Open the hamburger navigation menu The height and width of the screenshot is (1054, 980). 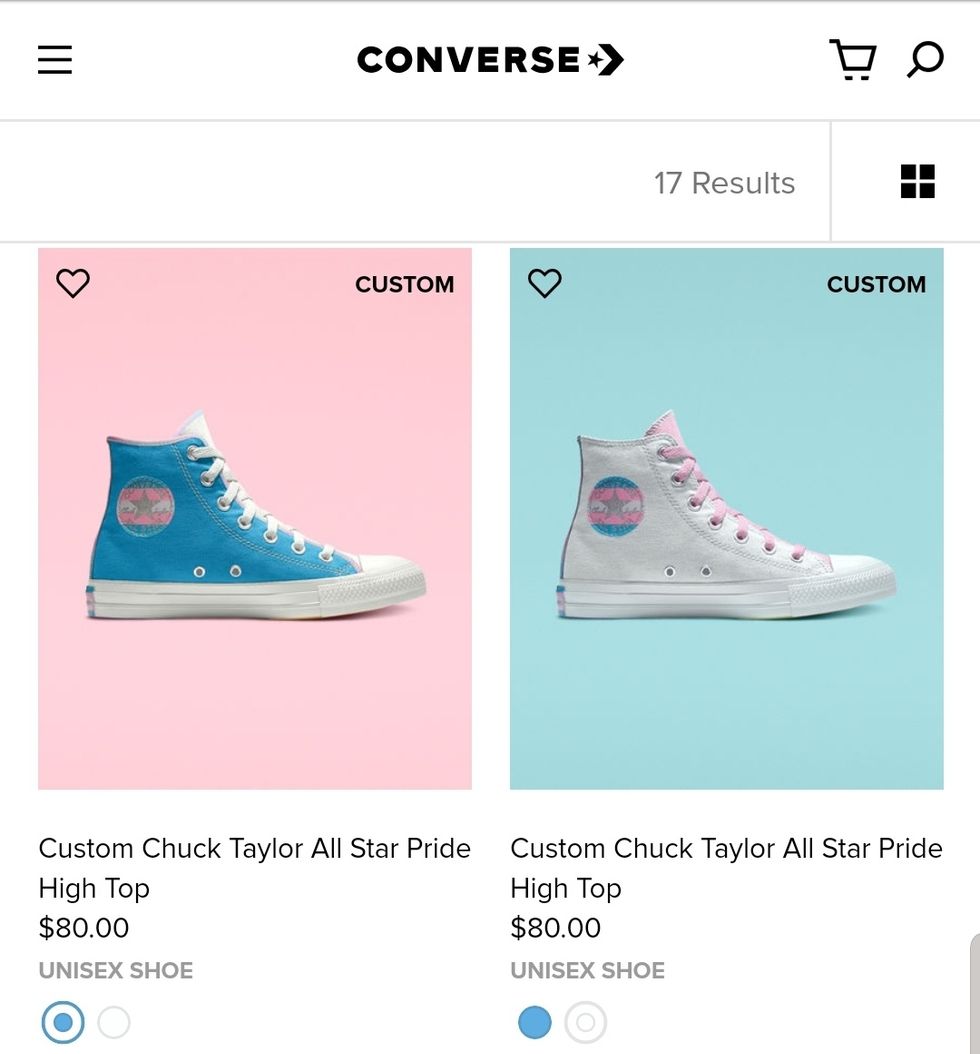click(55, 61)
